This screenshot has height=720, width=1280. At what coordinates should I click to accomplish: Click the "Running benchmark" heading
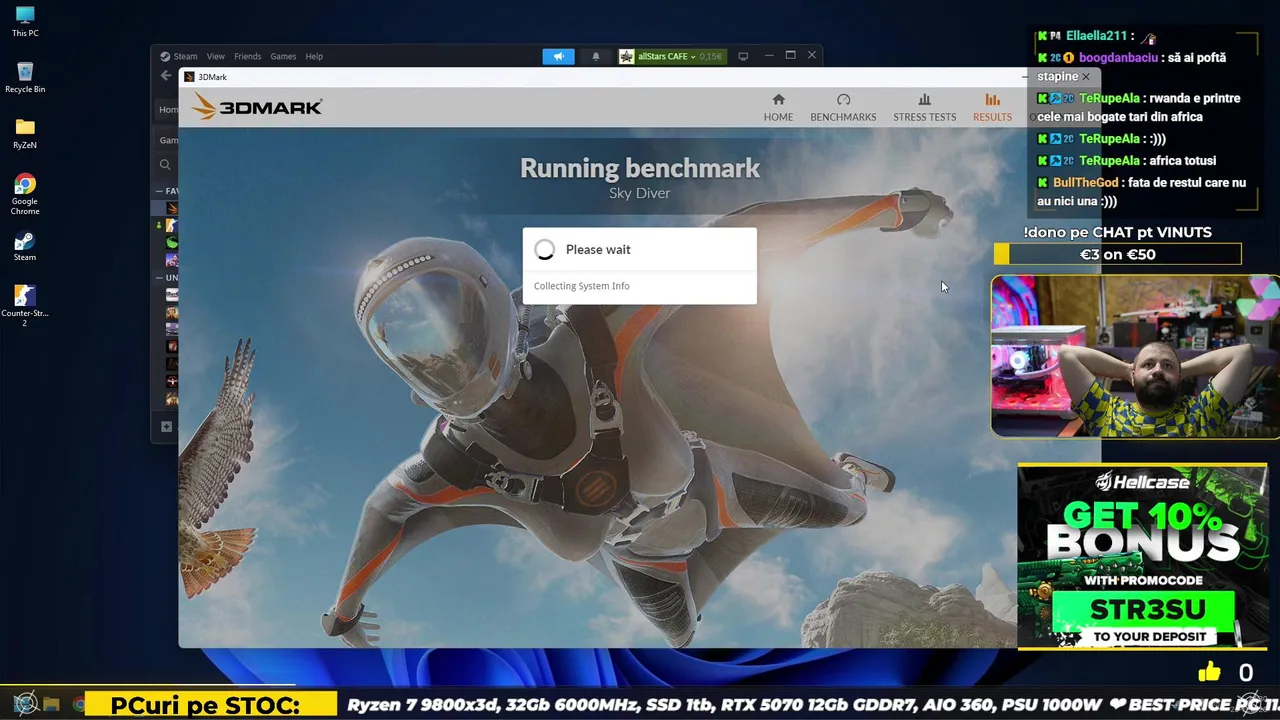coord(640,168)
